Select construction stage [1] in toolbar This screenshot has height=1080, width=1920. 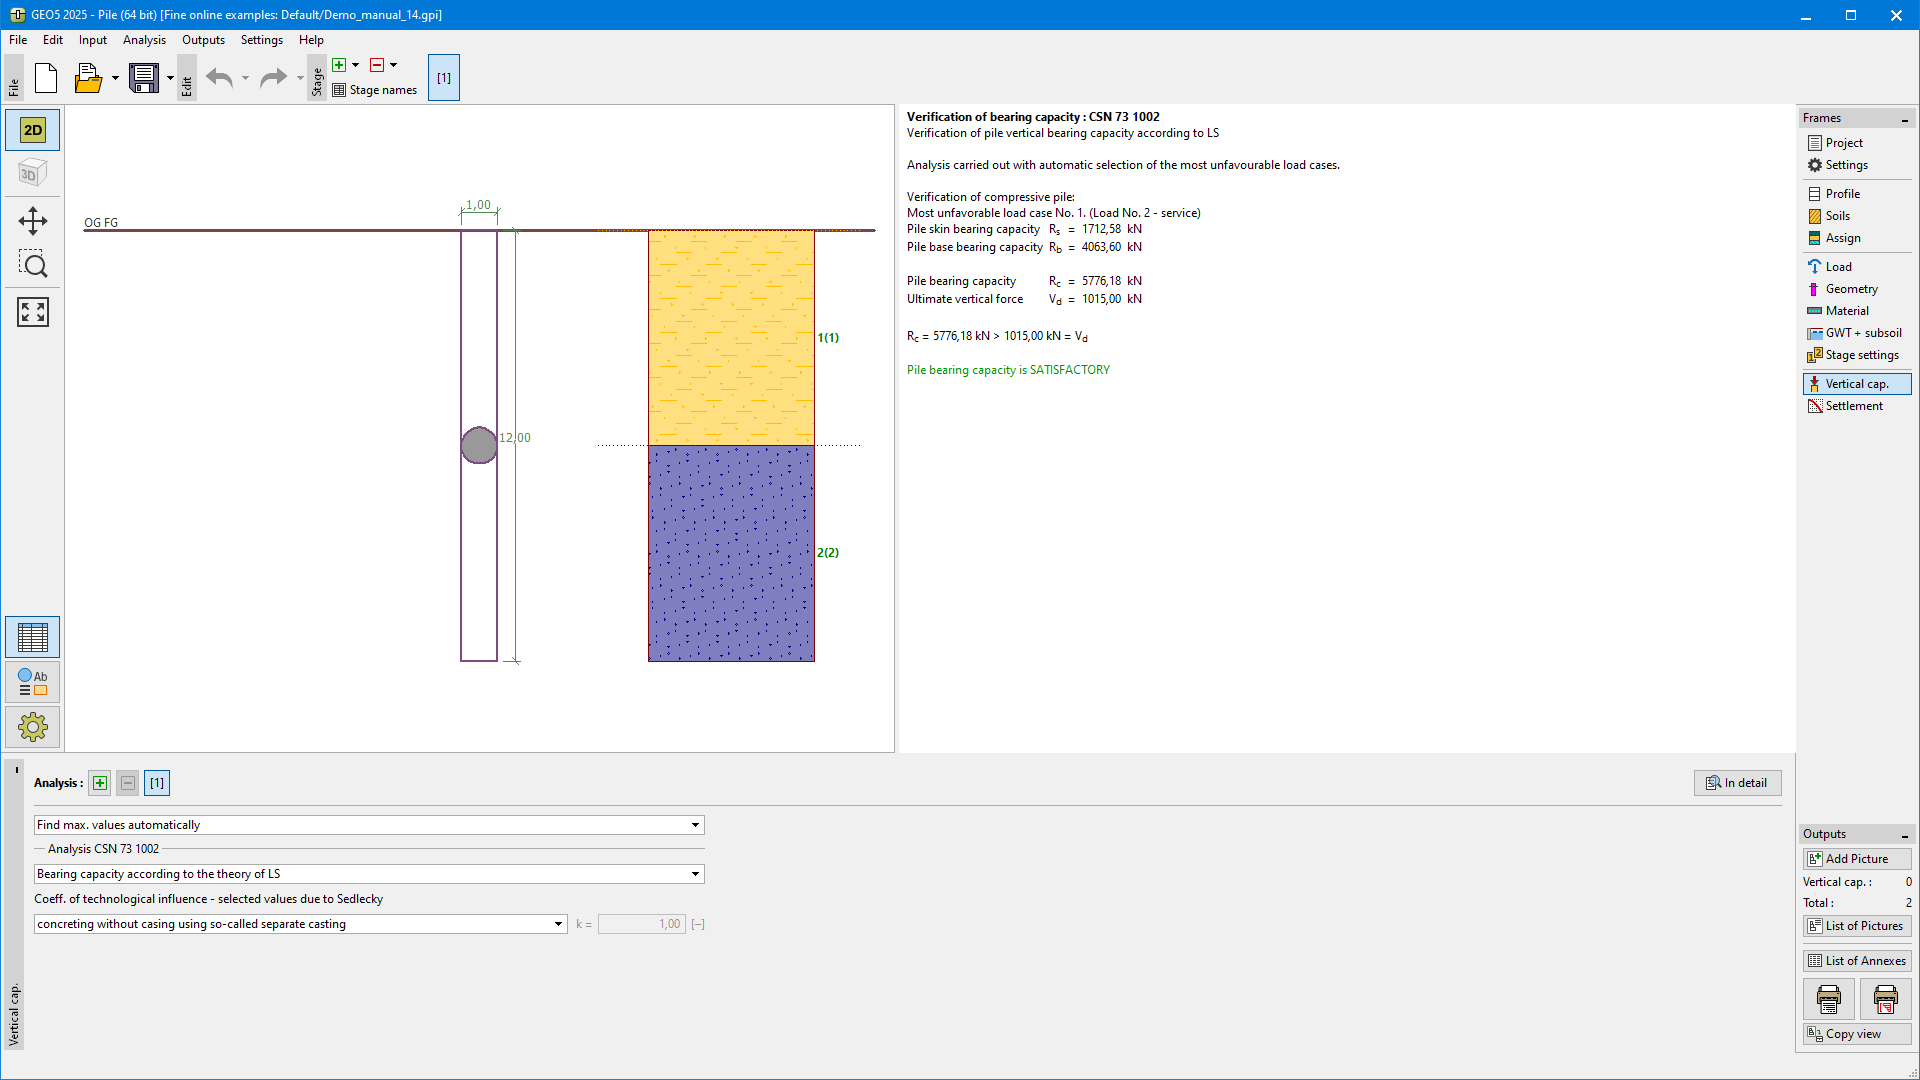coord(444,78)
